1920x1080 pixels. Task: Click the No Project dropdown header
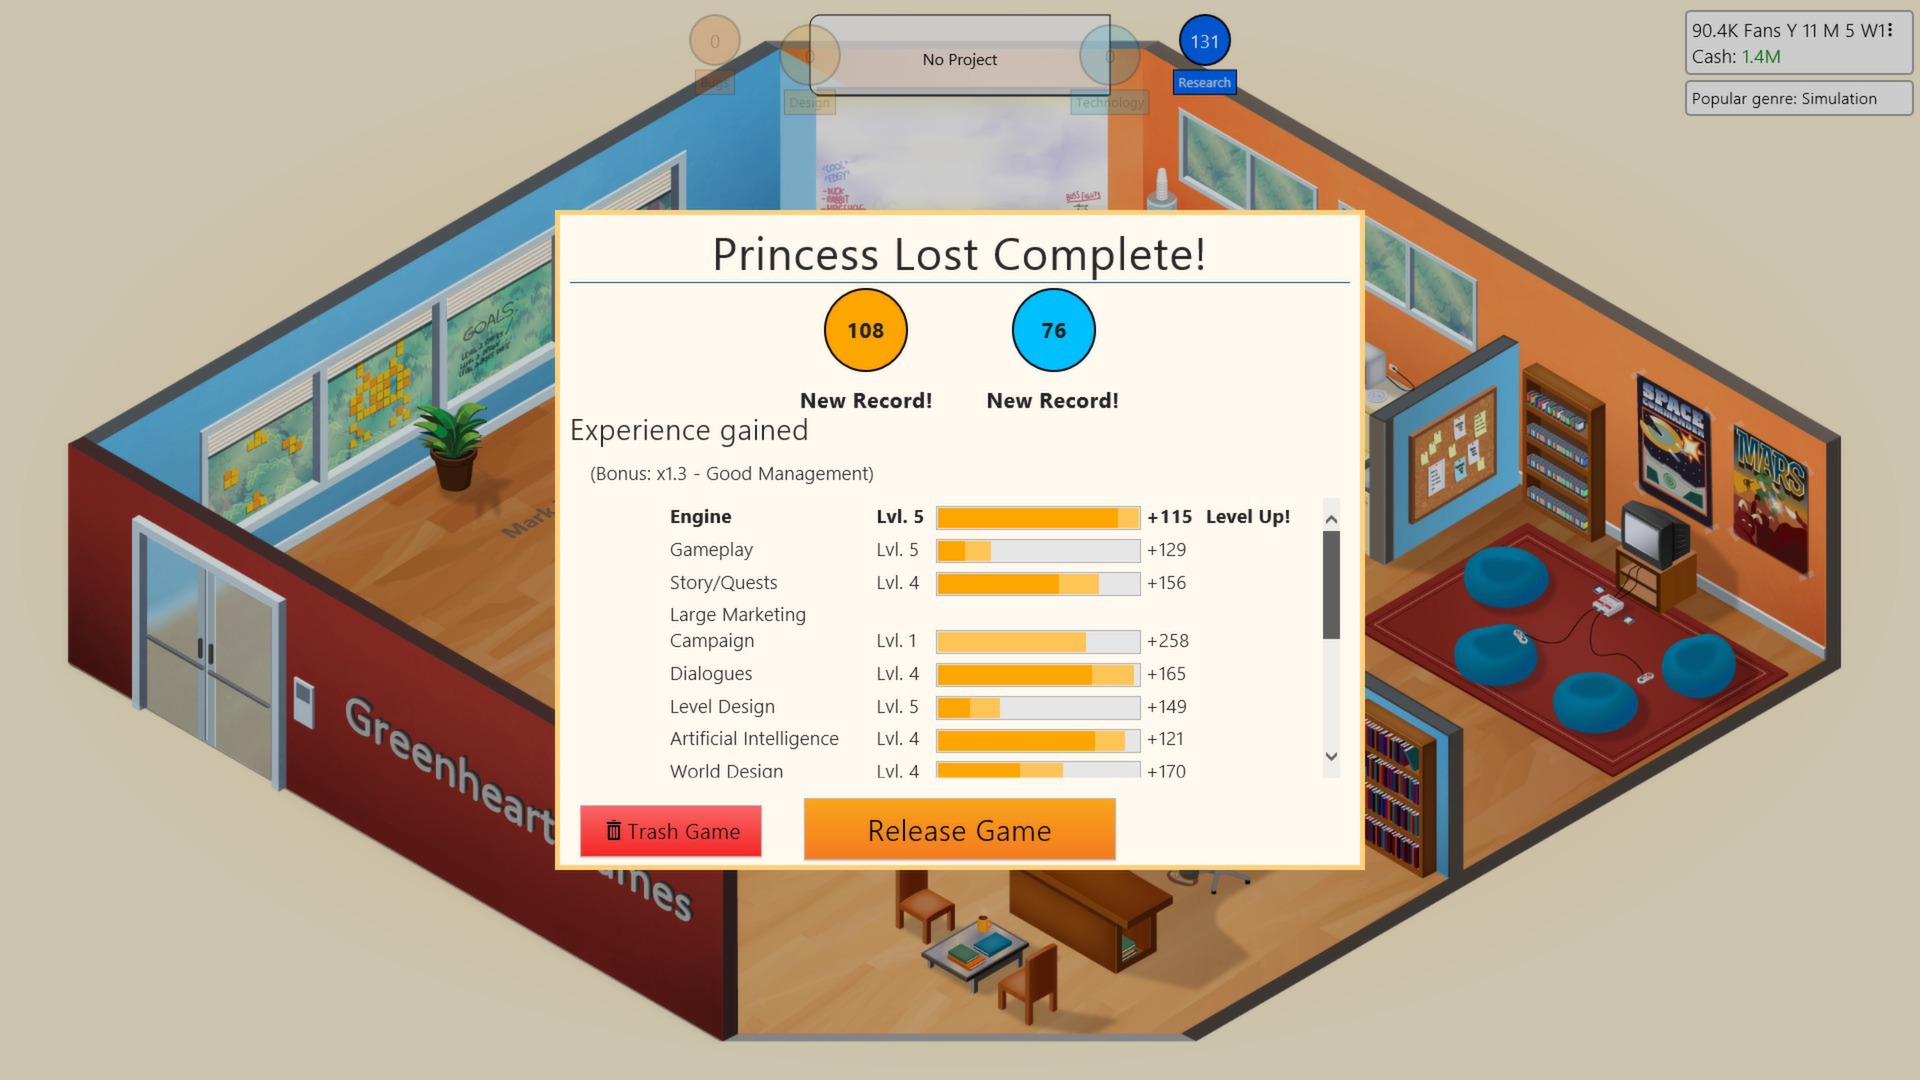[959, 58]
